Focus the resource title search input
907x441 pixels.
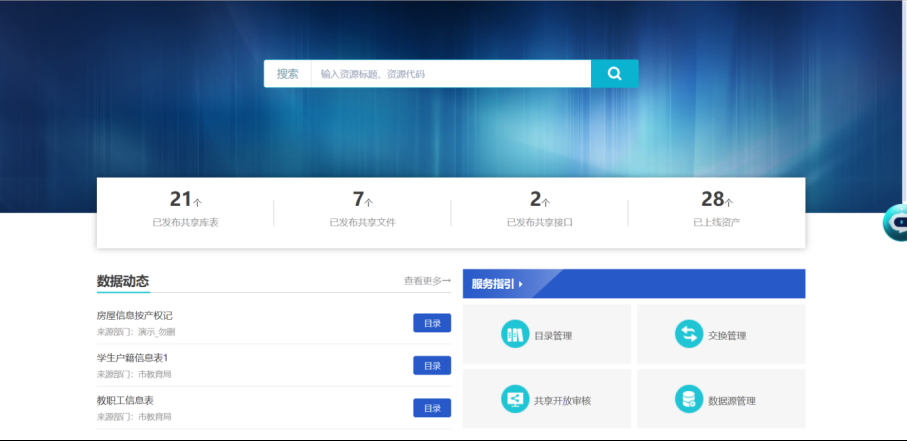click(x=450, y=74)
